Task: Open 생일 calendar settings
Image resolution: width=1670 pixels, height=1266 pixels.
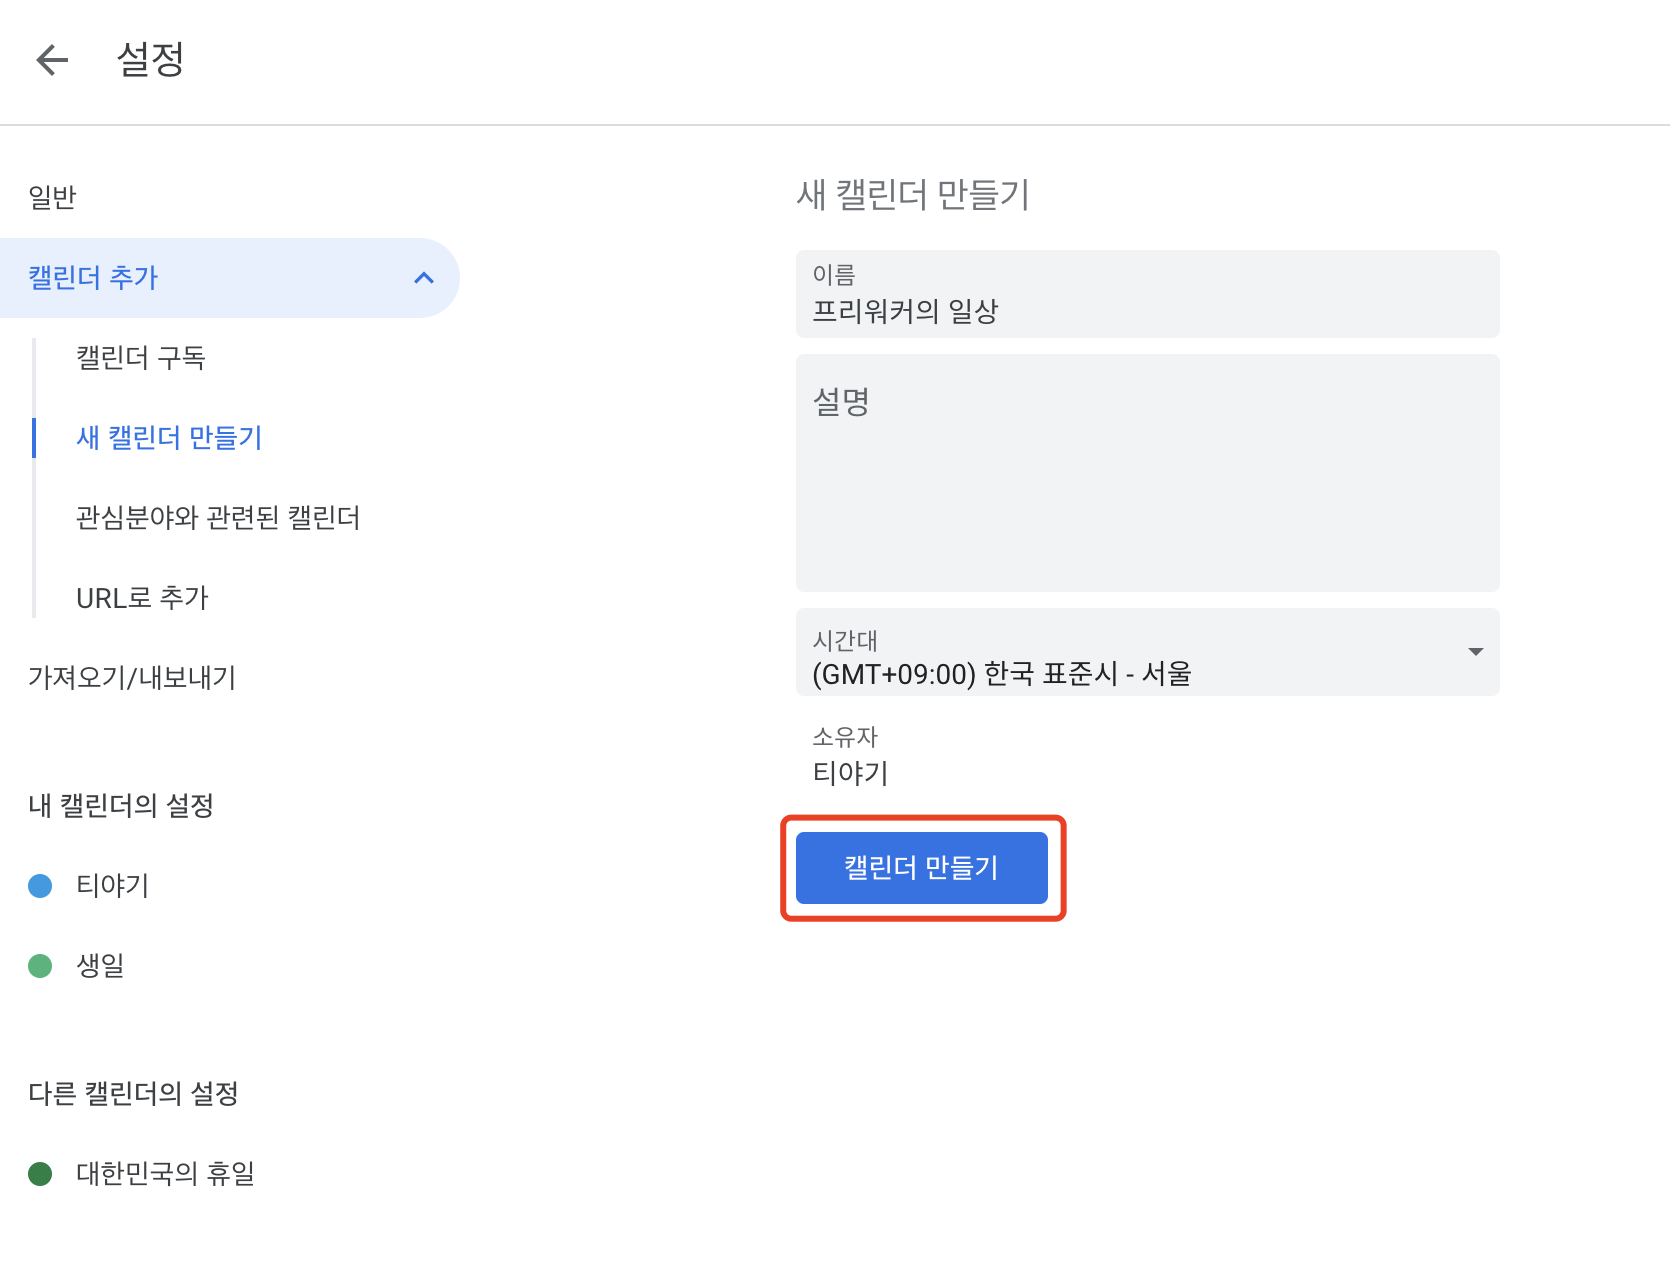Action: [x=100, y=965]
